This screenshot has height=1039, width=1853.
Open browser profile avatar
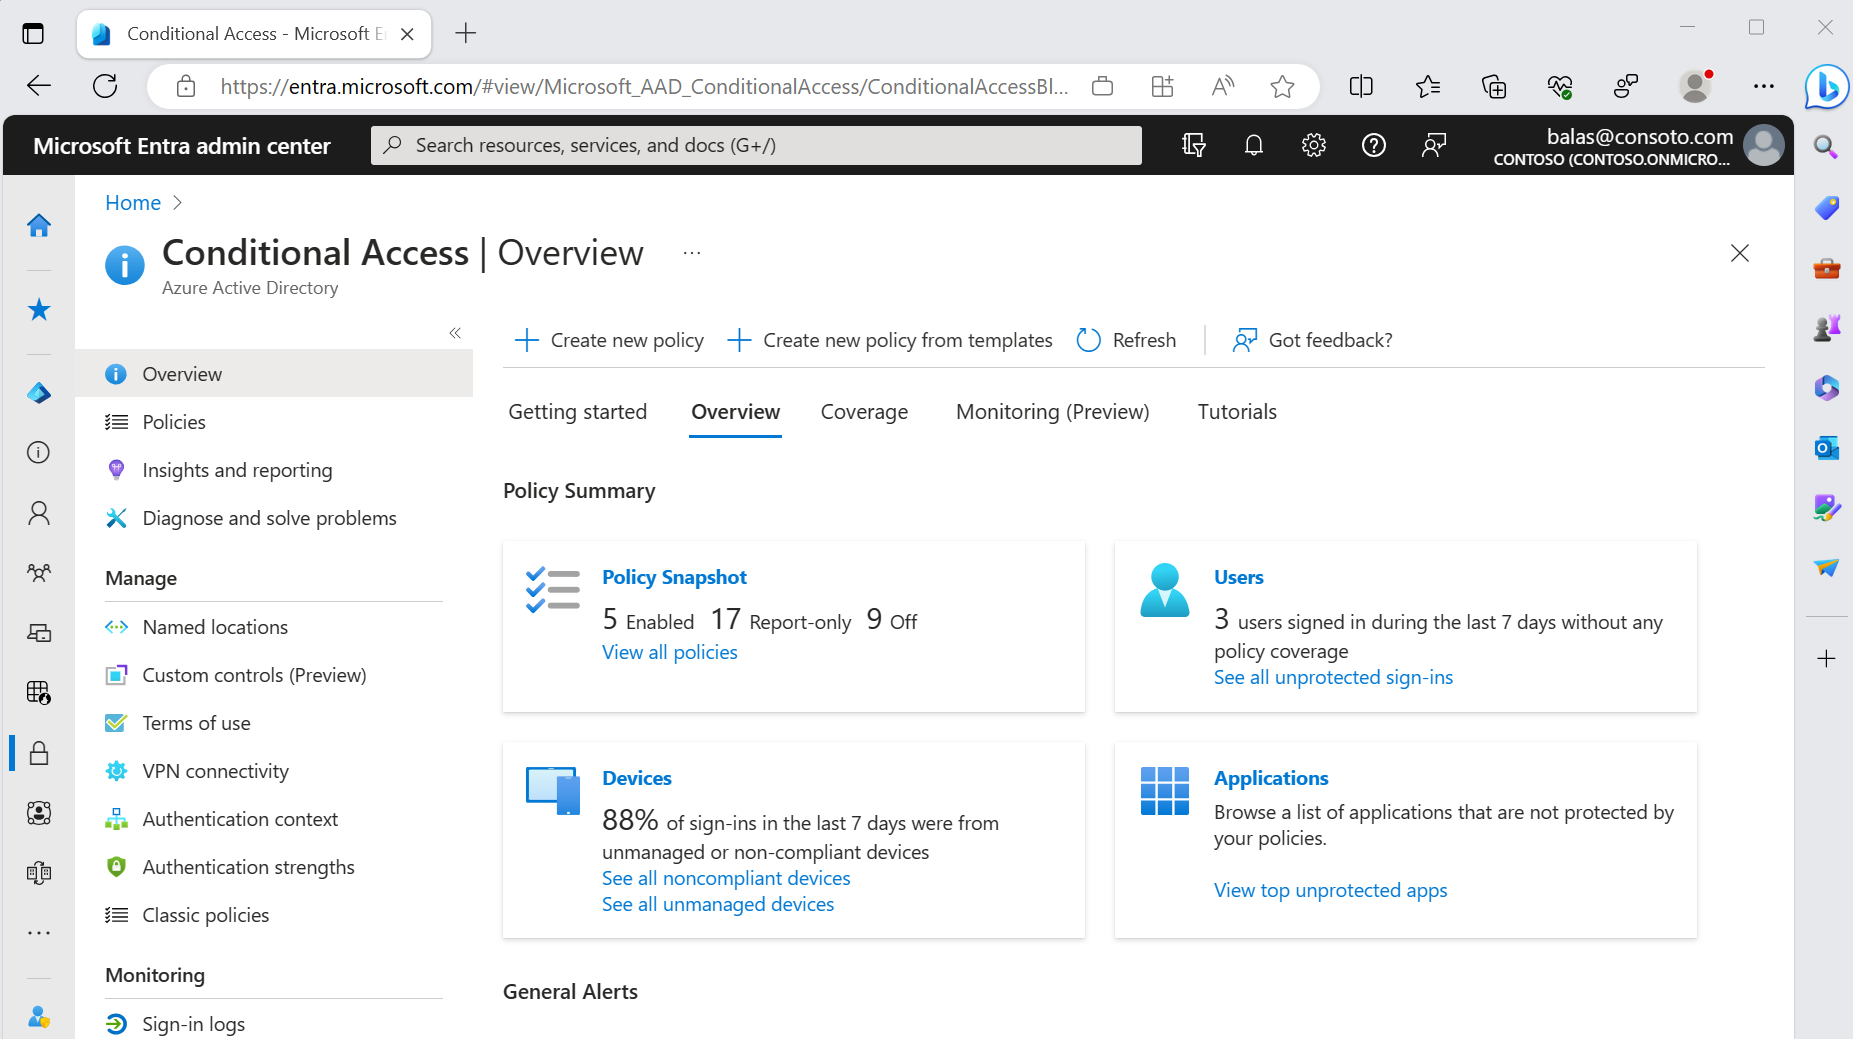1696,86
